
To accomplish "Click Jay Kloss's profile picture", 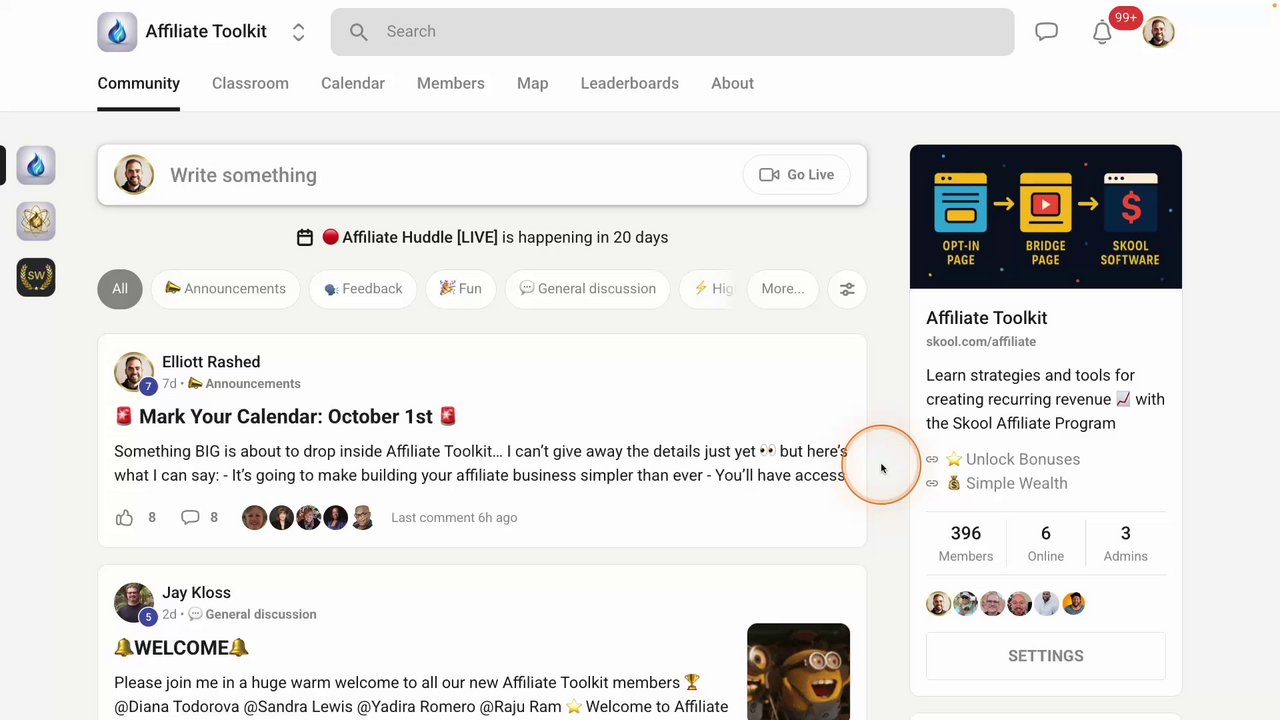I will tap(134, 603).
